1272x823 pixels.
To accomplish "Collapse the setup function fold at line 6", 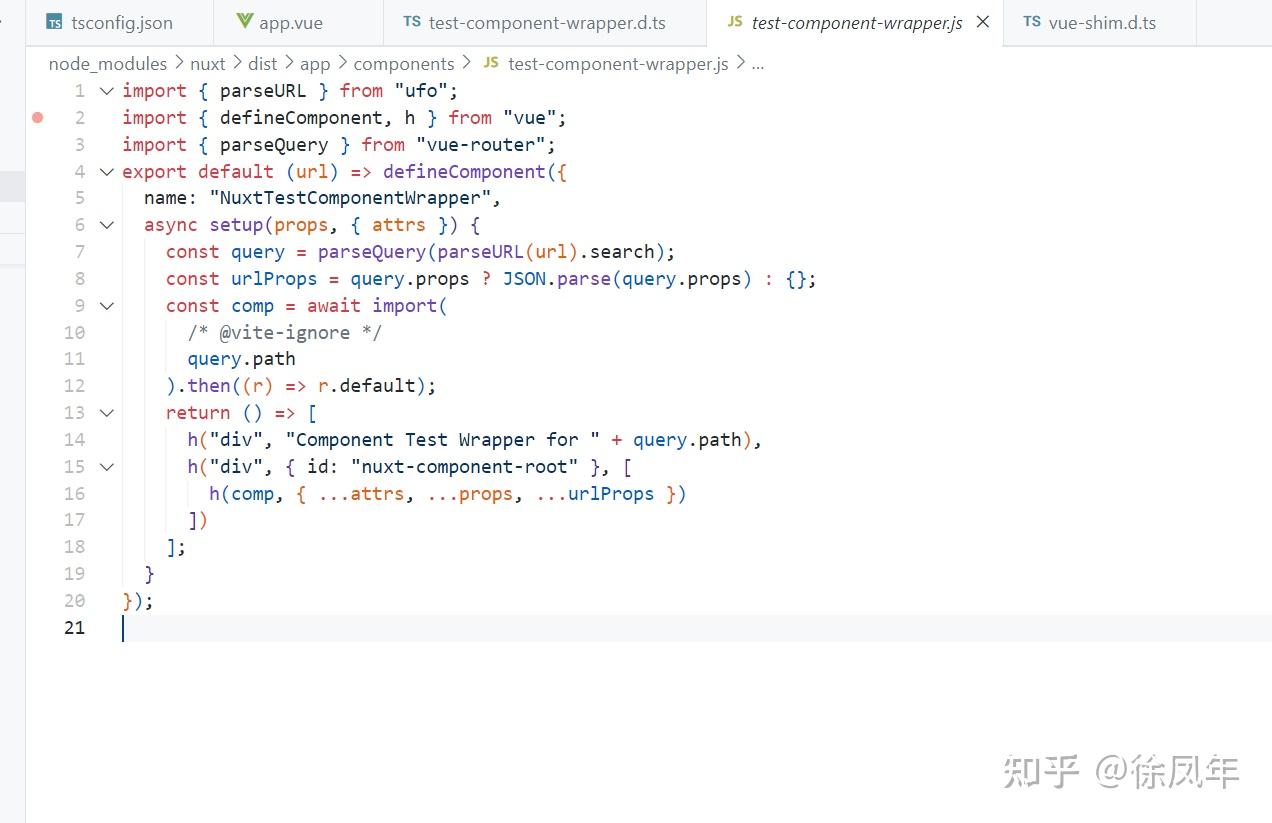I will 107,225.
